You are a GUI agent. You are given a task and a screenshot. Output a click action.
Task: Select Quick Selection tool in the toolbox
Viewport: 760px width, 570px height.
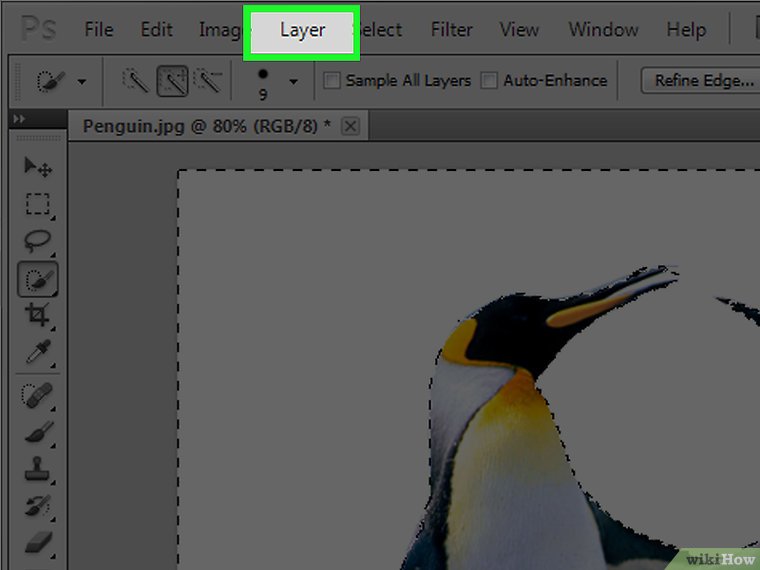click(x=38, y=279)
